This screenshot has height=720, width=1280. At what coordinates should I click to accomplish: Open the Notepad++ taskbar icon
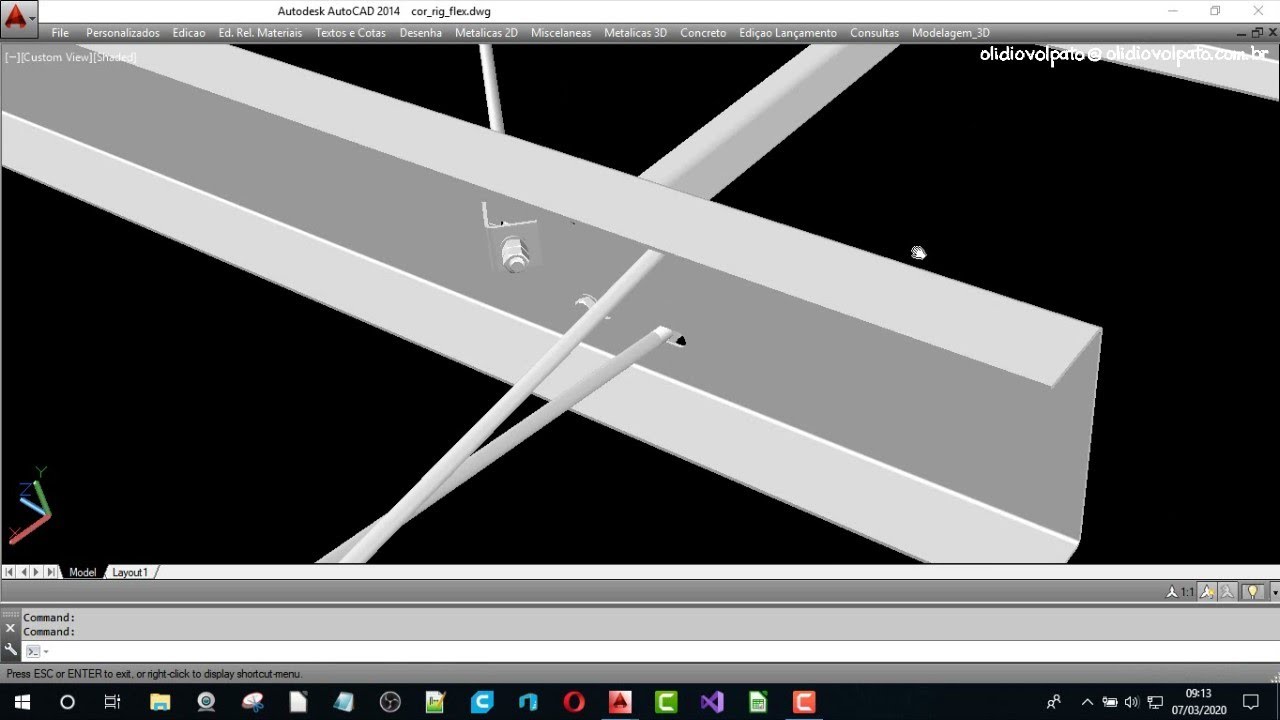click(x=436, y=702)
